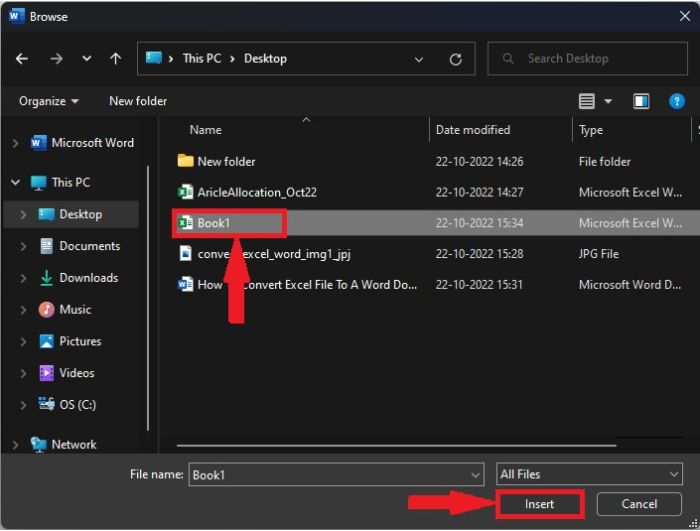Screen dimensions: 700x531
Task: Expand the Downloads tree node
Action: pyautogui.click(x=23, y=278)
